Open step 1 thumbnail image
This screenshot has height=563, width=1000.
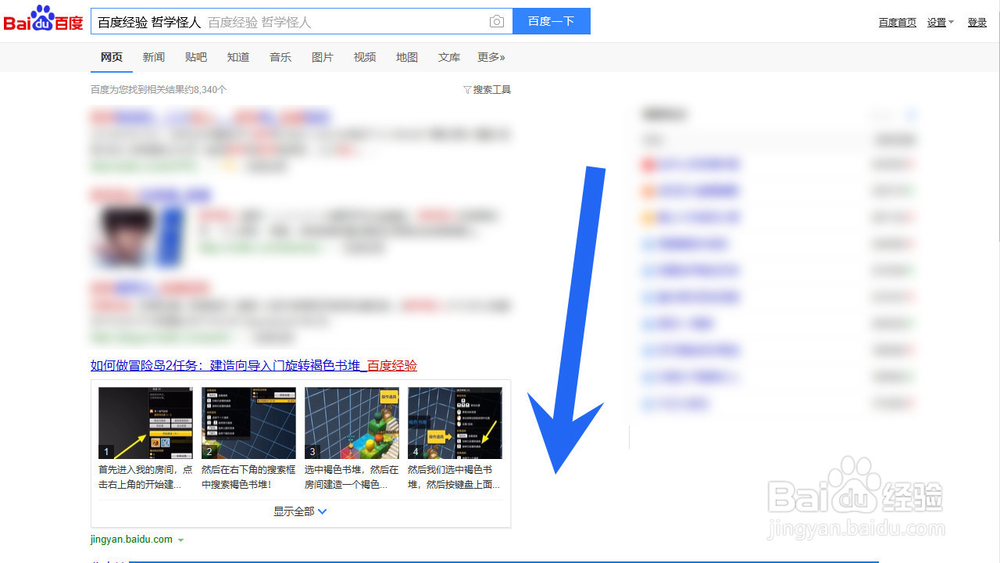click(x=145, y=423)
